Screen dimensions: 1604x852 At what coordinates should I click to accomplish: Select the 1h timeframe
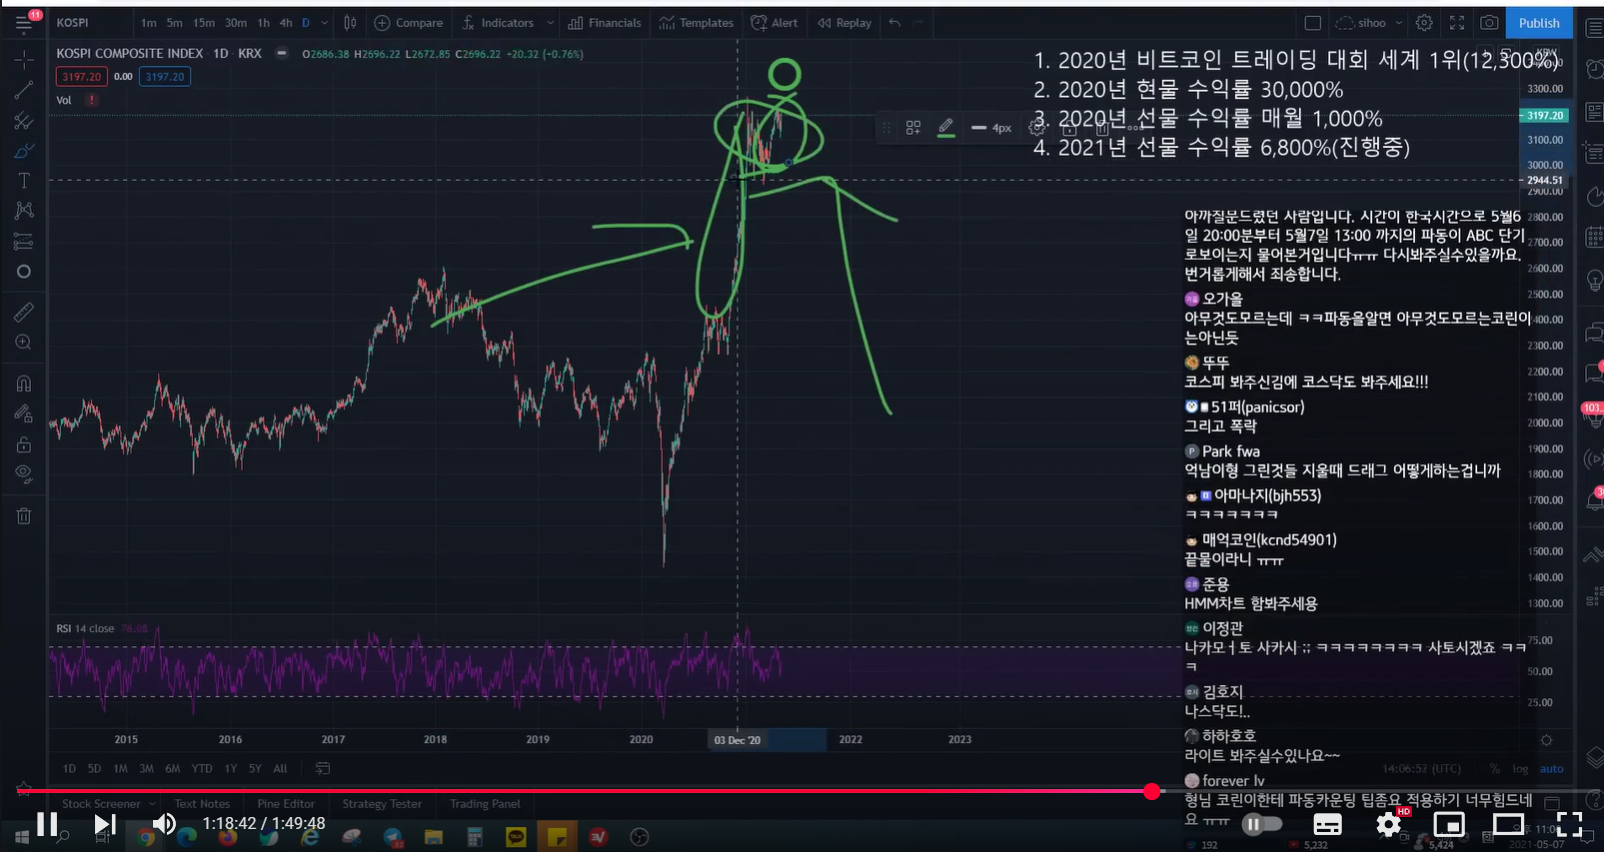(263, 23)
